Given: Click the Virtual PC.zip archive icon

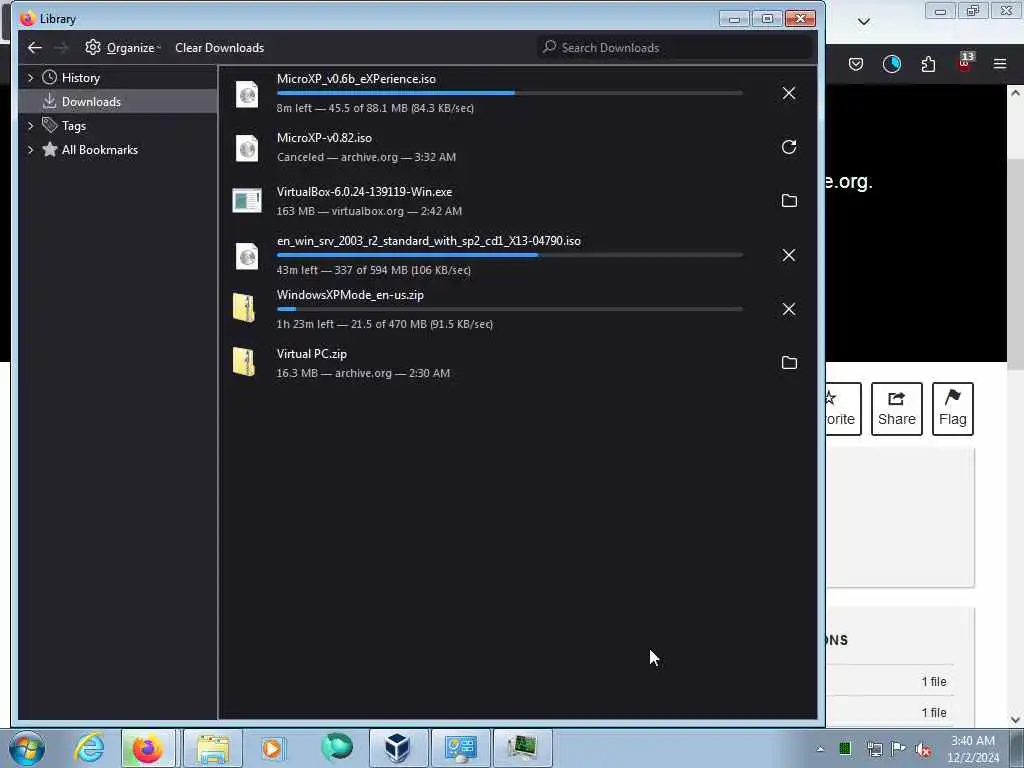Looking at the screenshot, I should point(244,361).
